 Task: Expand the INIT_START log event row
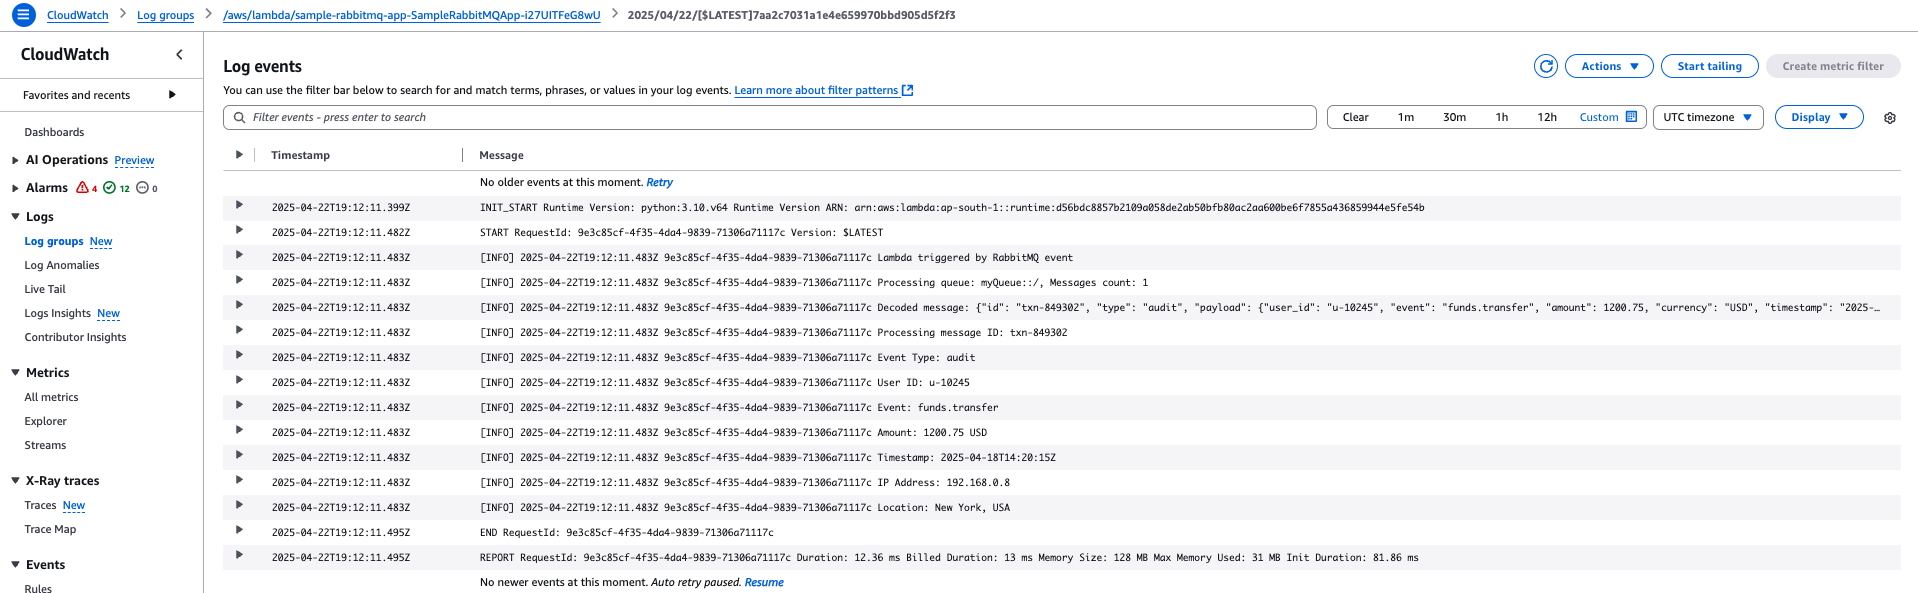click(239, 205)
